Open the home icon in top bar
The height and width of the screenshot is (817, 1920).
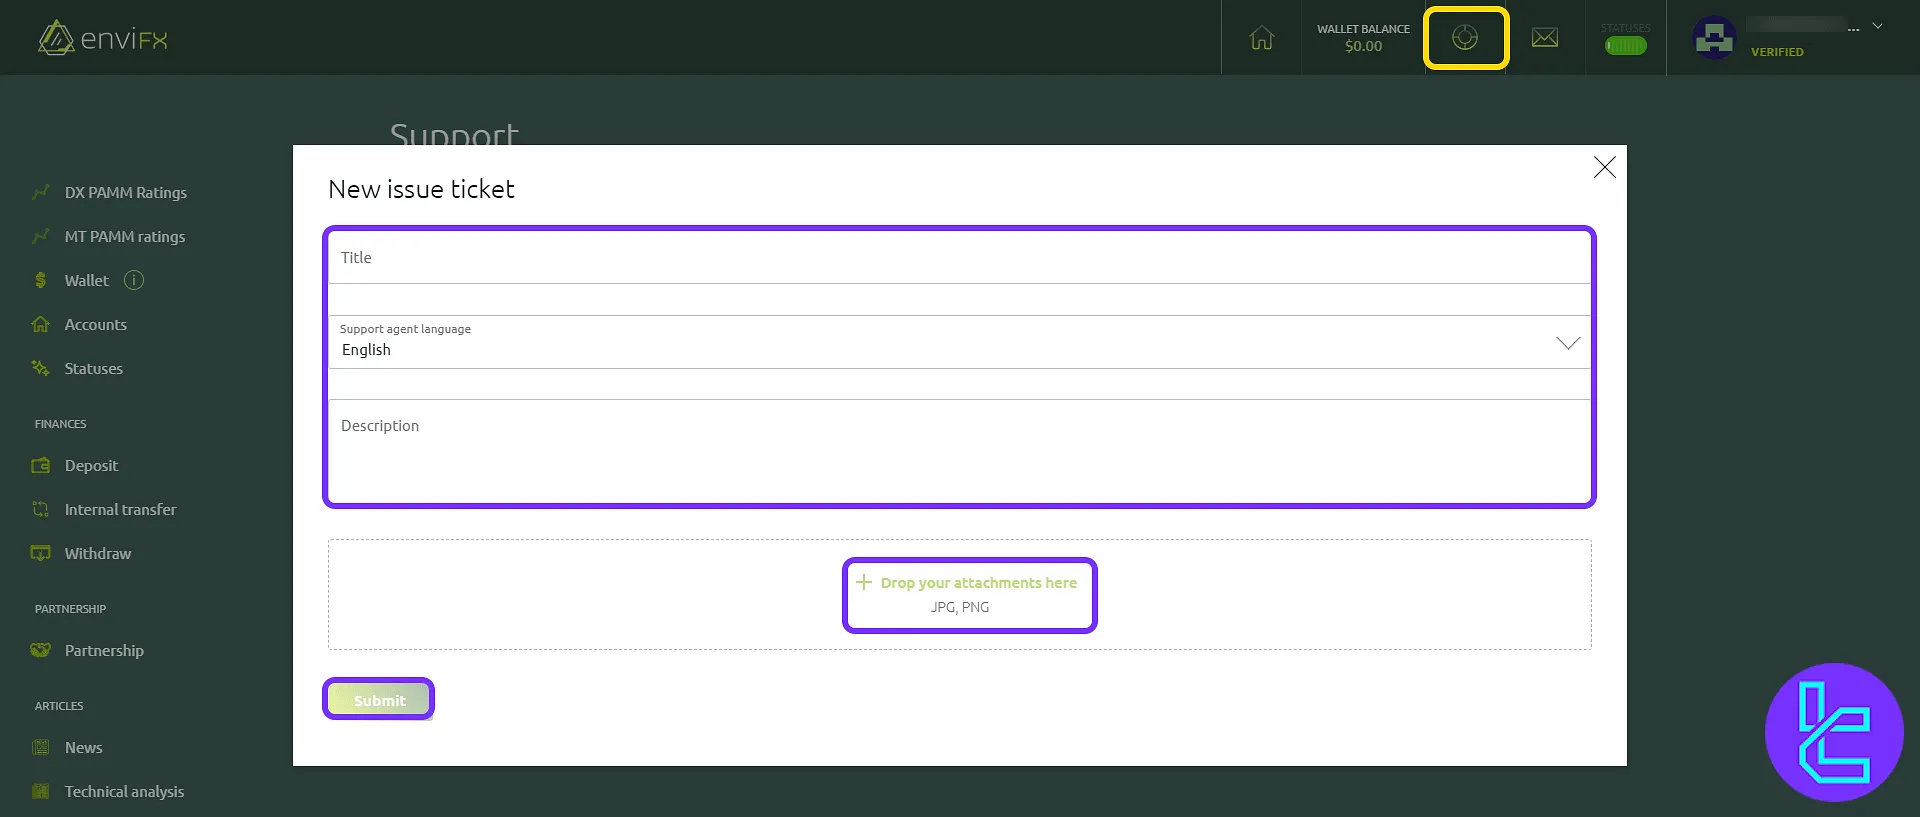click(1261, 38)
